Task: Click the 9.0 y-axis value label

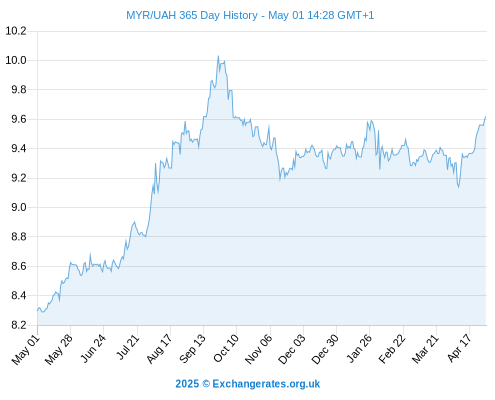Action: click(x=19, y=207)
